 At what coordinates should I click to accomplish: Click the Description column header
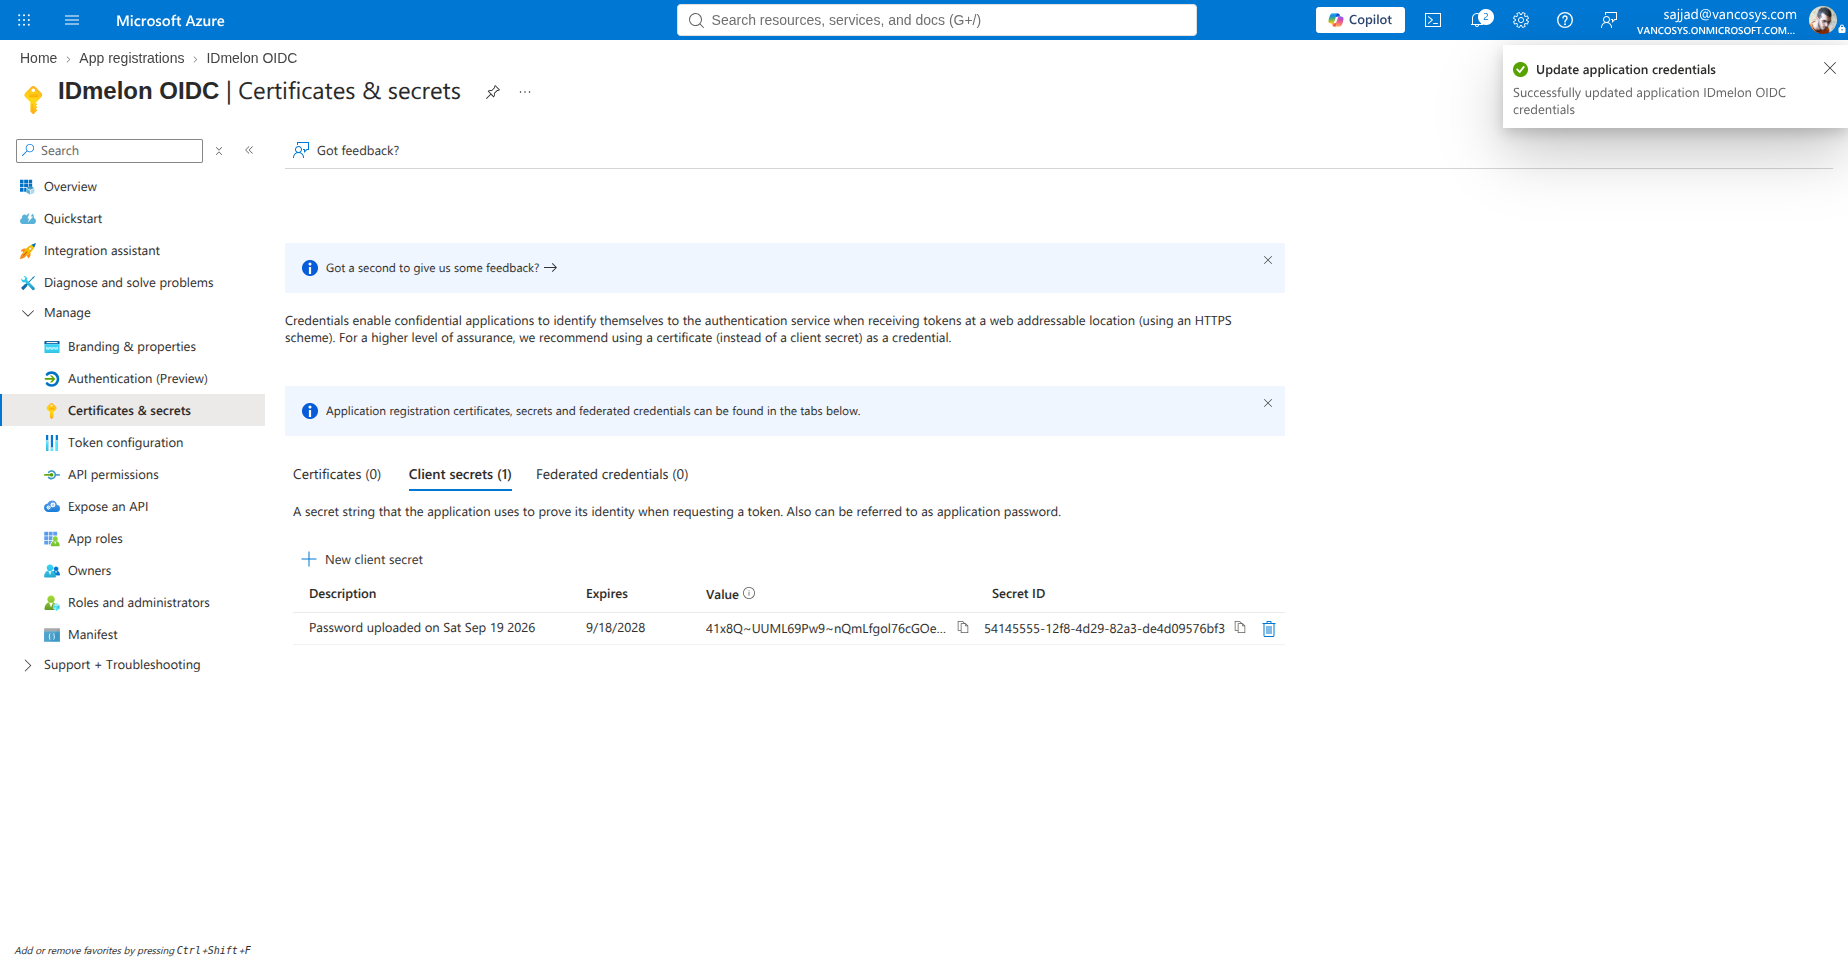click(x=342, y=594)
